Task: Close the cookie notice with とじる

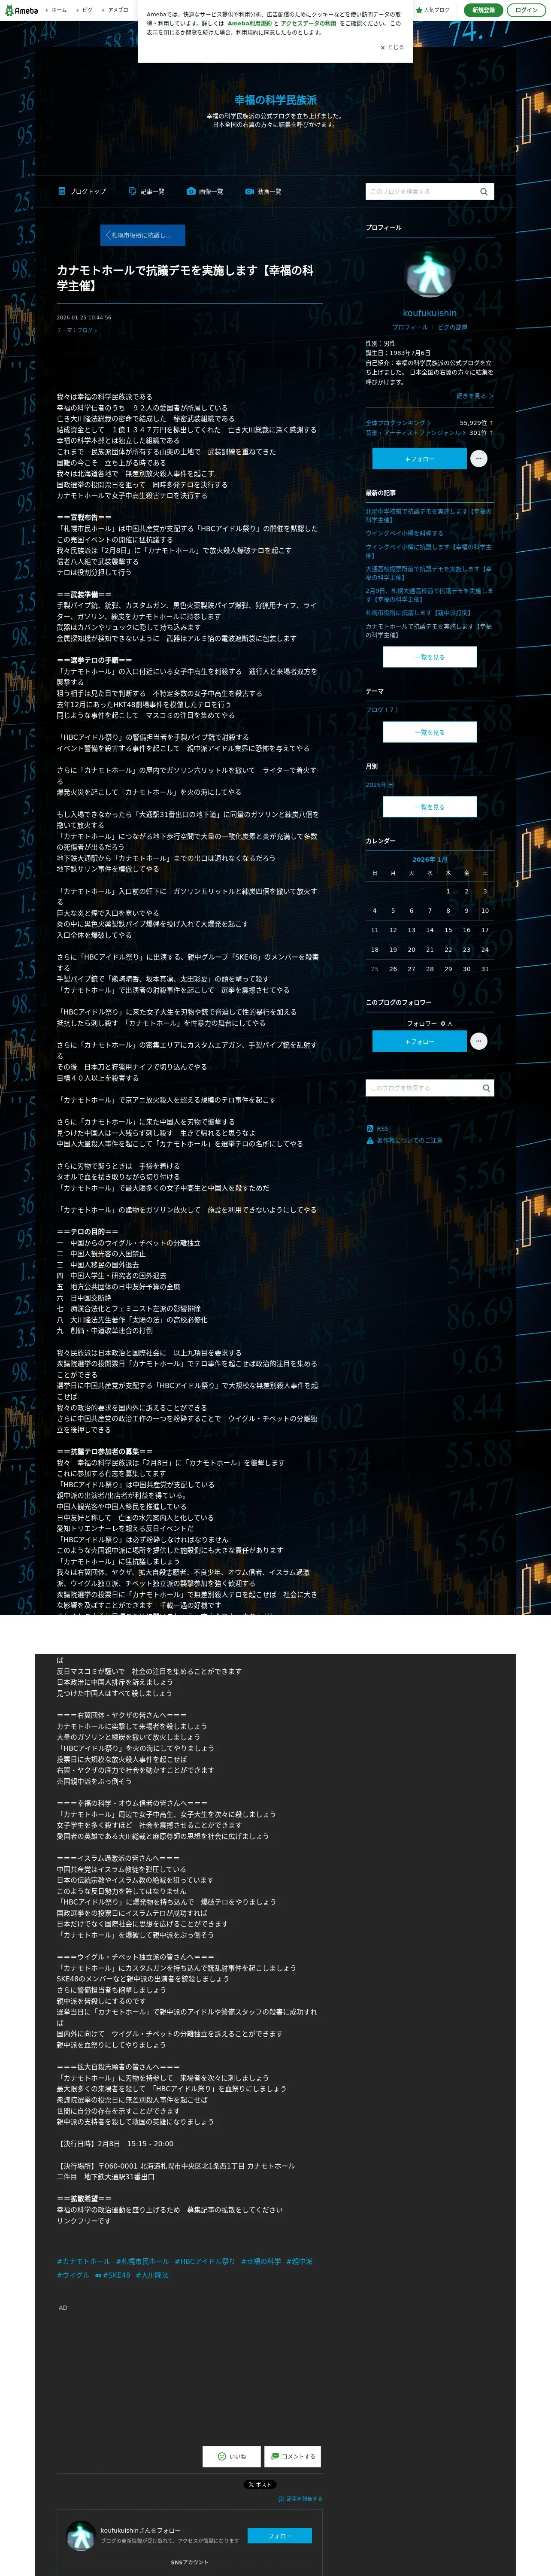Action: tap(392, 47)
